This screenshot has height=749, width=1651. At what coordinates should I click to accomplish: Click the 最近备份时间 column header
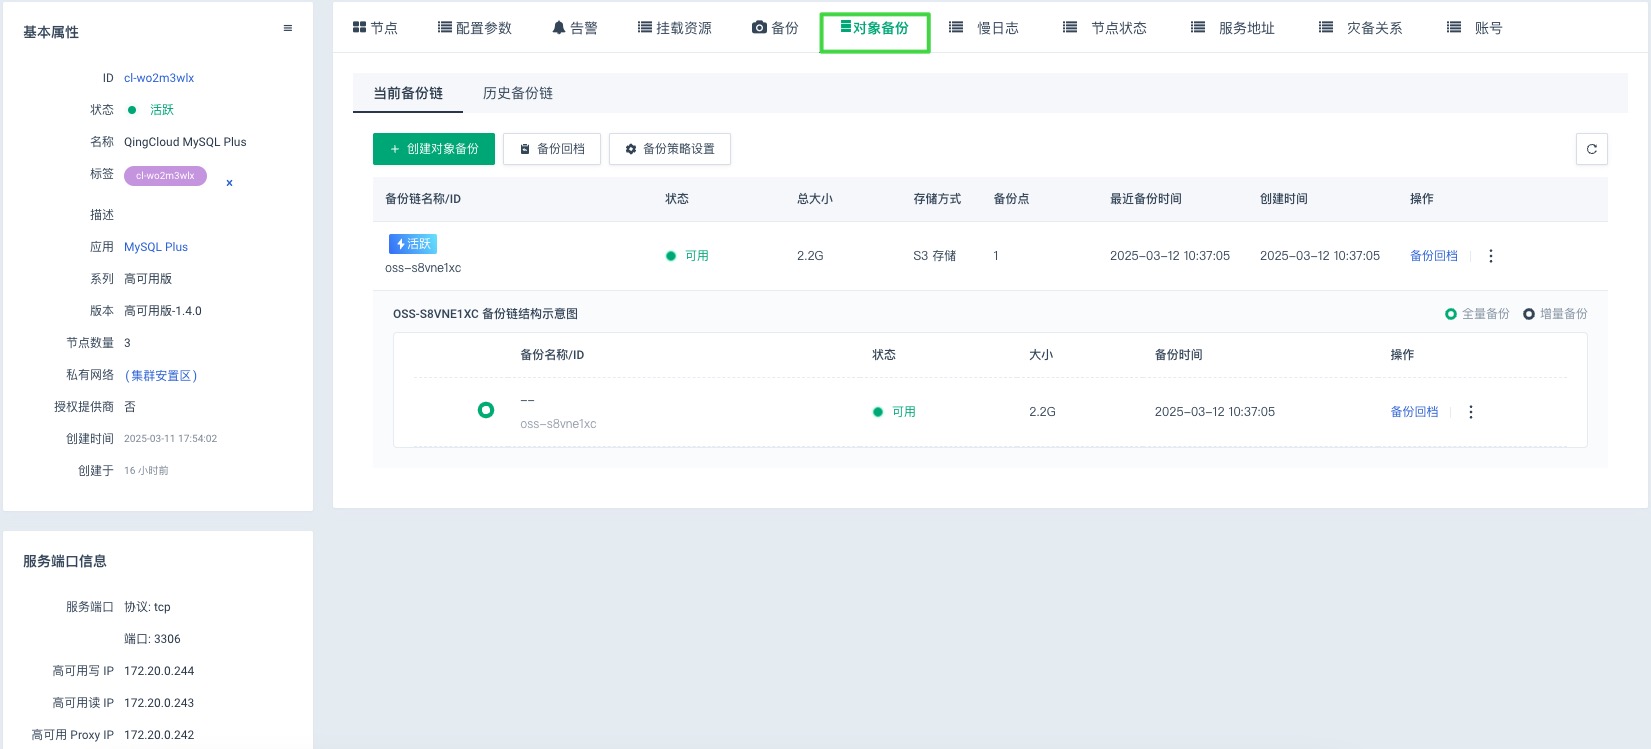click(1146, 199)
